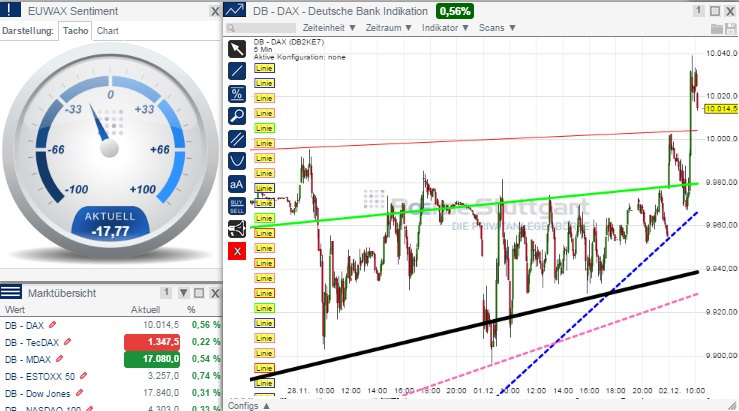
Task: Click the exclamation icon of EUWAX Sentiment
Action: pyautogui.click(x=10, y=10)
